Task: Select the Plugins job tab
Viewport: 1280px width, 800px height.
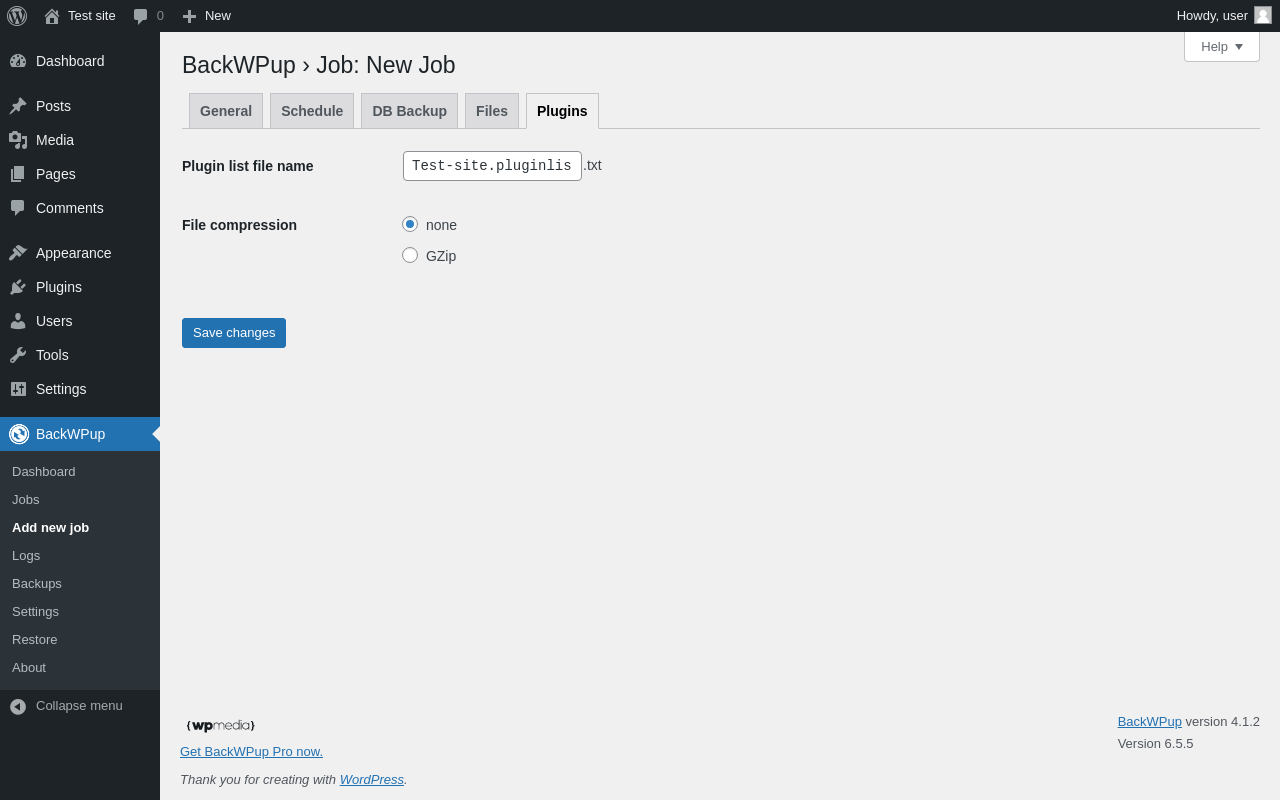Action: click(x=562, y=111)
